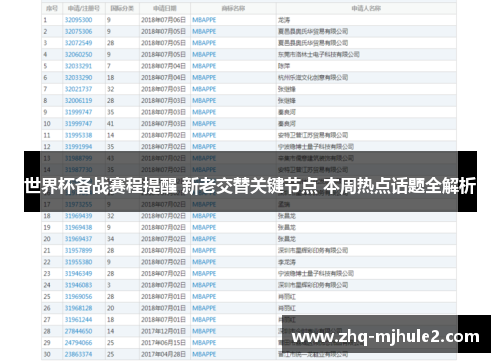Screen dimensions: 500x362
Task: Open registration number 27844650
Action: 78,331
